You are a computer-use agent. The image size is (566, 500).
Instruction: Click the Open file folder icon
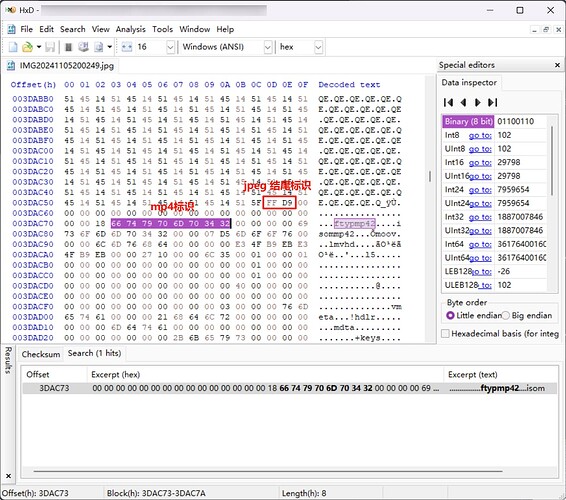coord(27,47)
